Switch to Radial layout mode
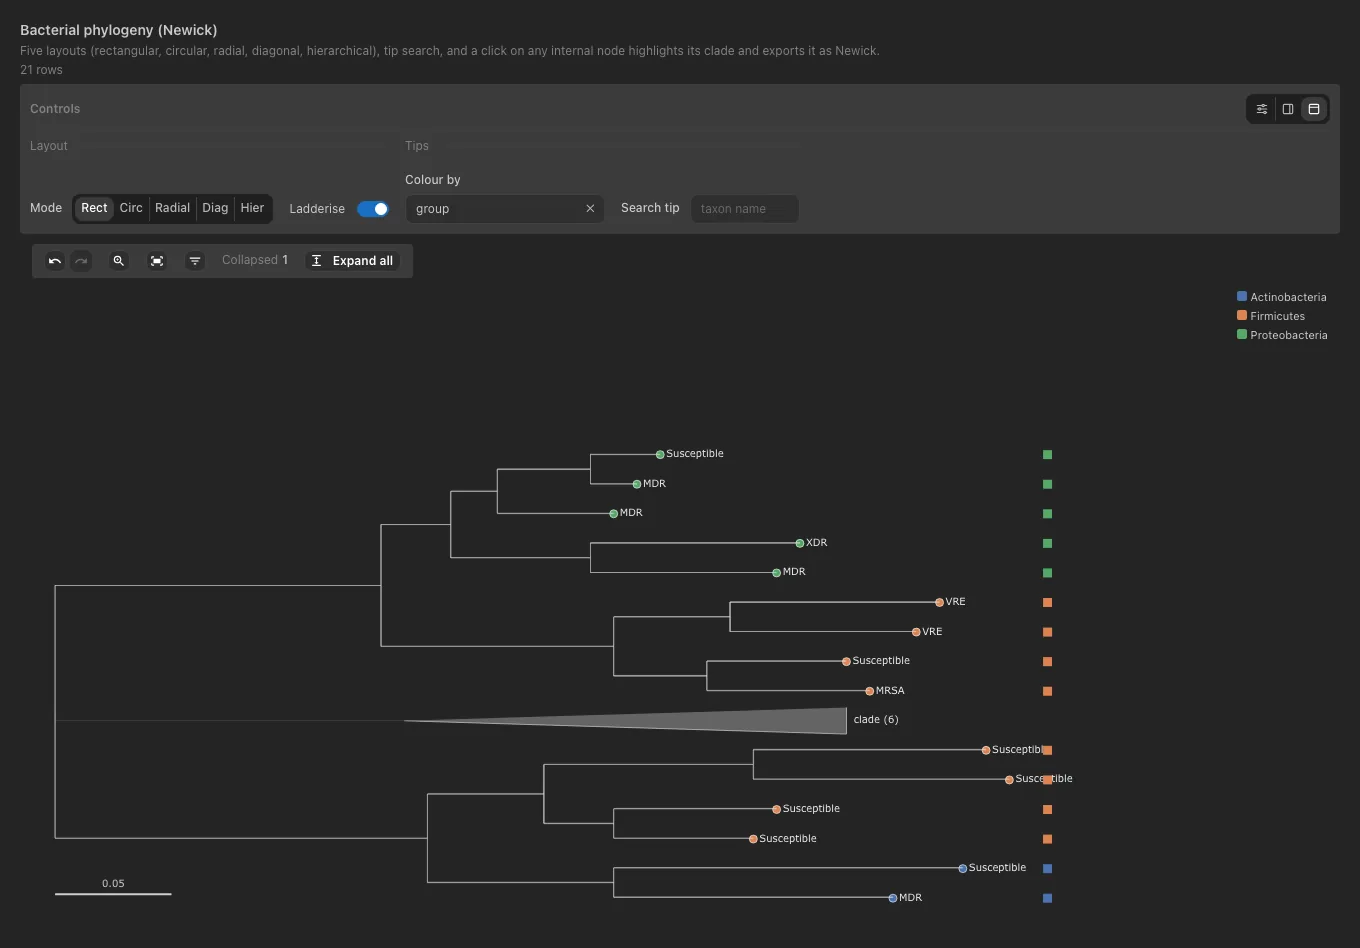The height and width of the screenshot is (948, 1360). point(172,208)
